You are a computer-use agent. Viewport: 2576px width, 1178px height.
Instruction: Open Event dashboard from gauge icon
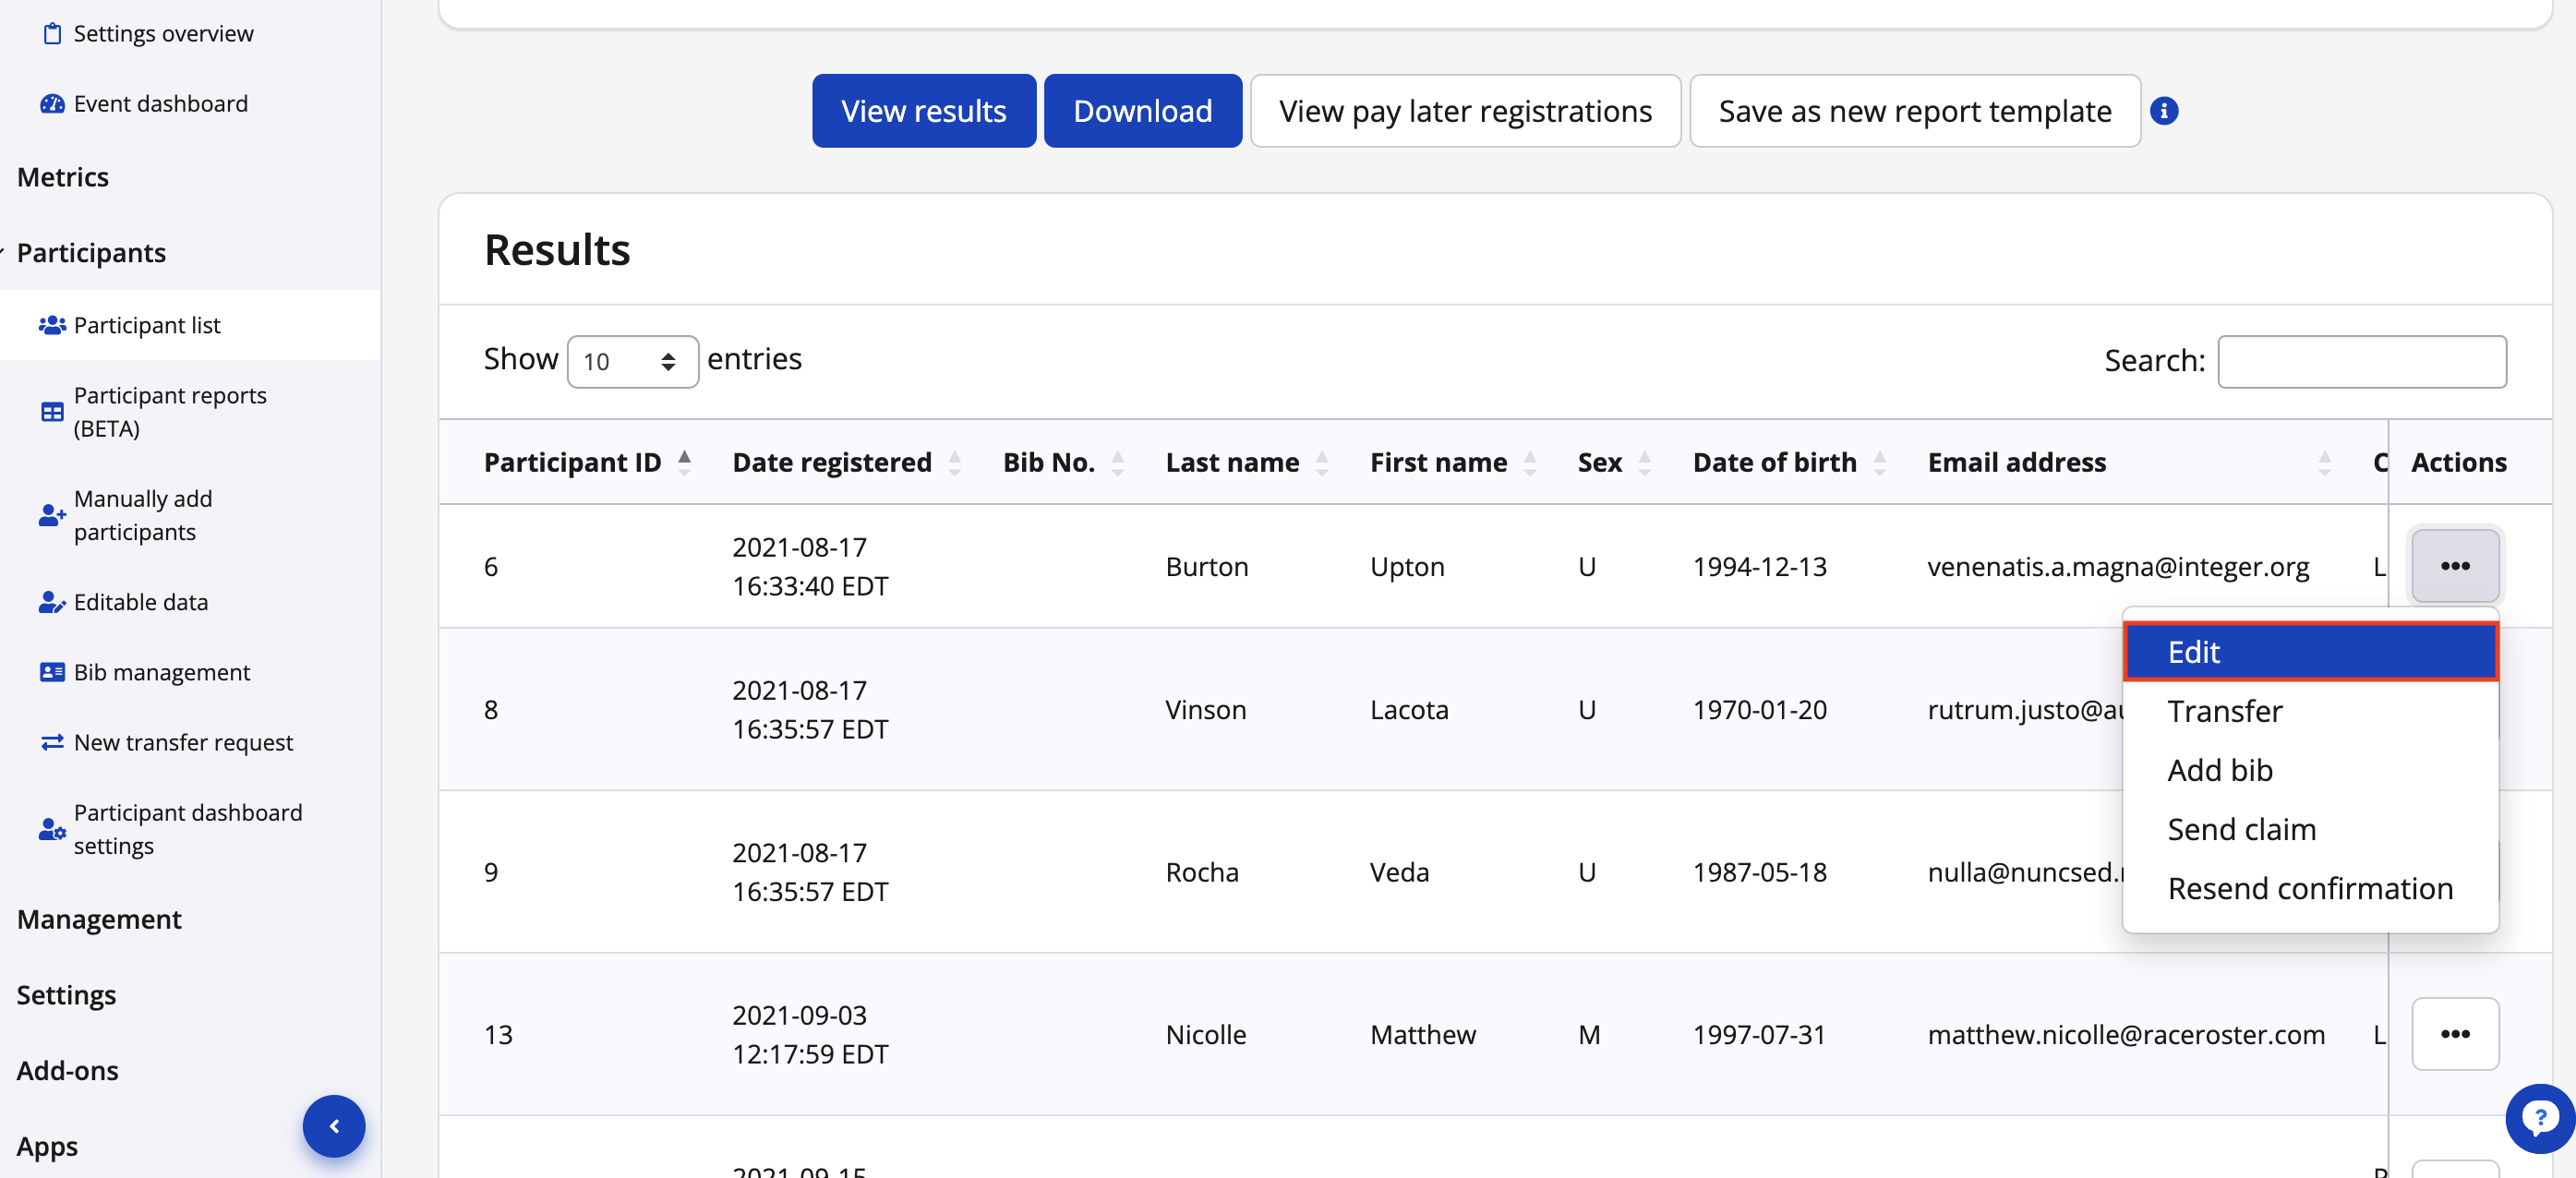pos(52,104)
